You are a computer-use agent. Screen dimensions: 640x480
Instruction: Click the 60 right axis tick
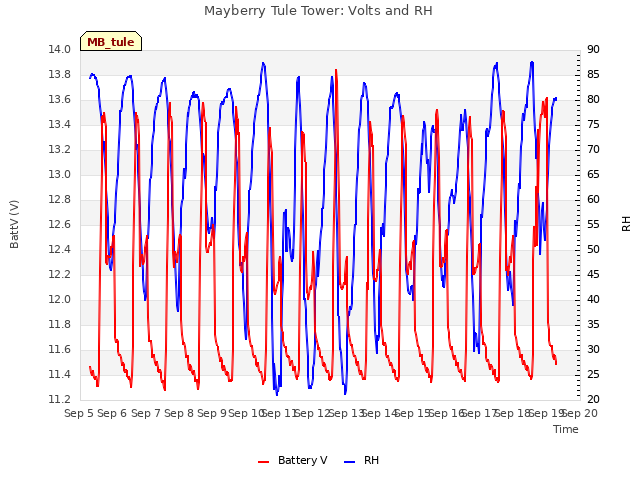(593, 200)
